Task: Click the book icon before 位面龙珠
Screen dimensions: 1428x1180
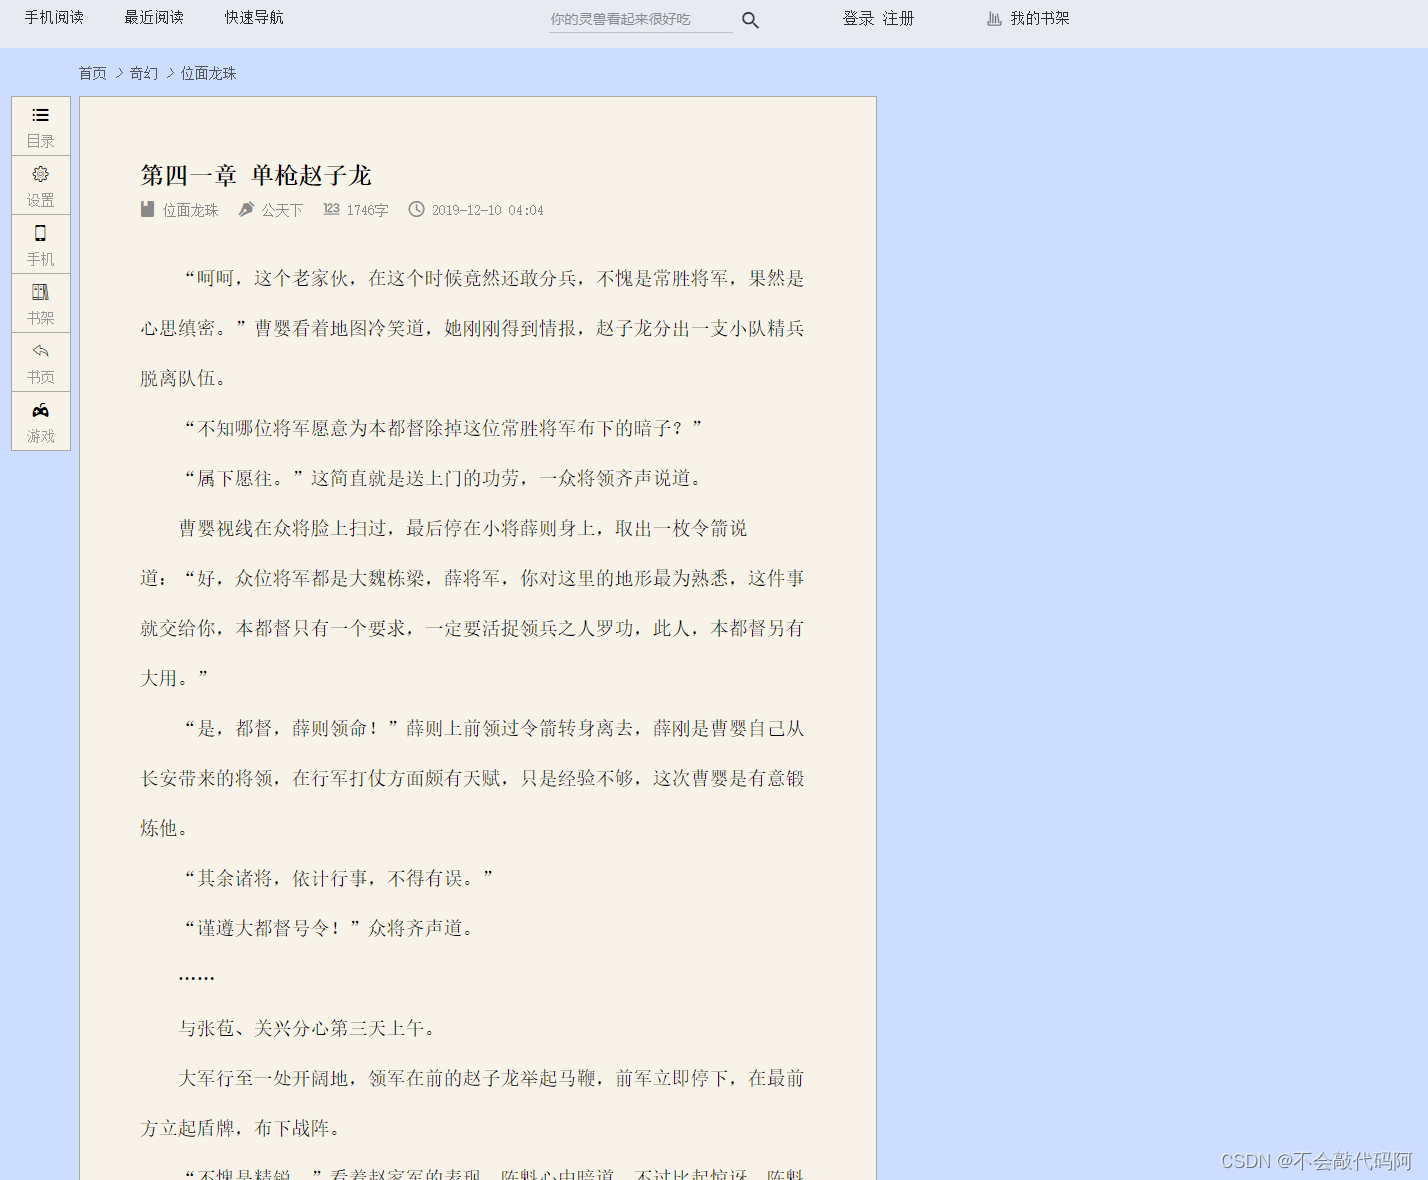Action: pyautogui.click(x=147, y=209)
